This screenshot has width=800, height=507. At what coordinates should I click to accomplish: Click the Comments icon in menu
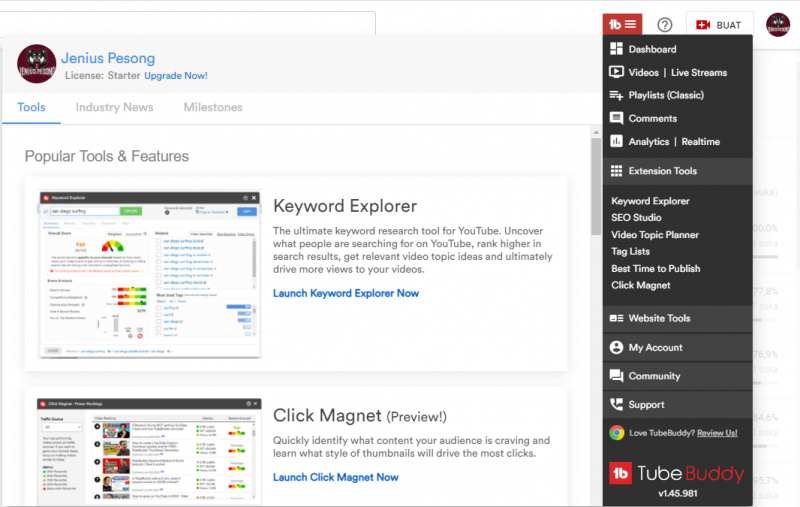617,118
